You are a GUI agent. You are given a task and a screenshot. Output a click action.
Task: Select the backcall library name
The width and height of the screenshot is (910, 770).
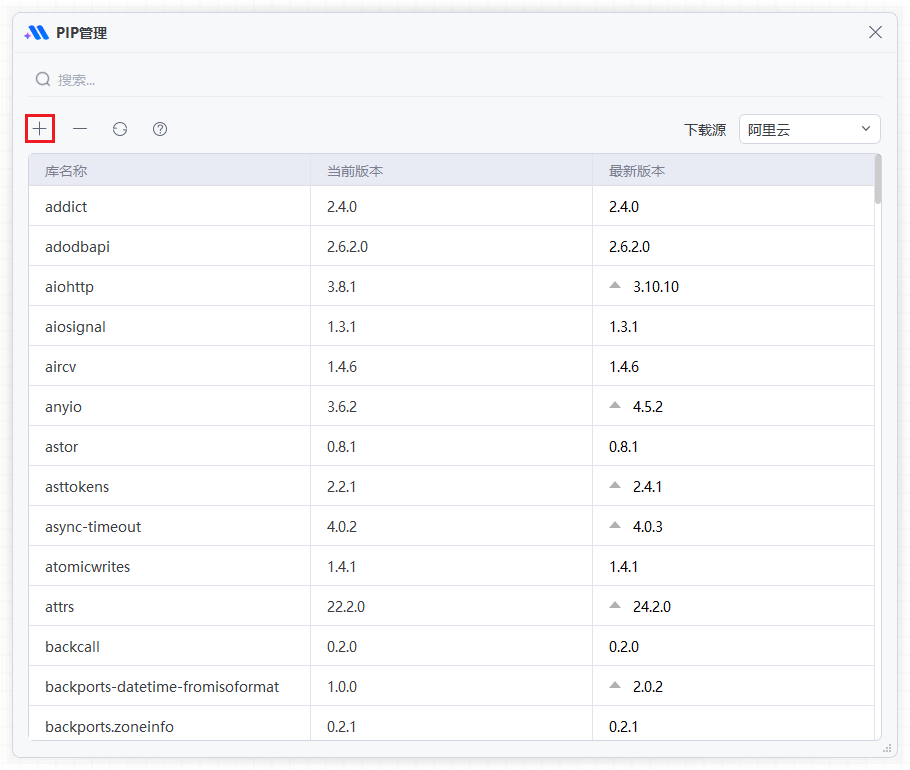coord(73,646)
